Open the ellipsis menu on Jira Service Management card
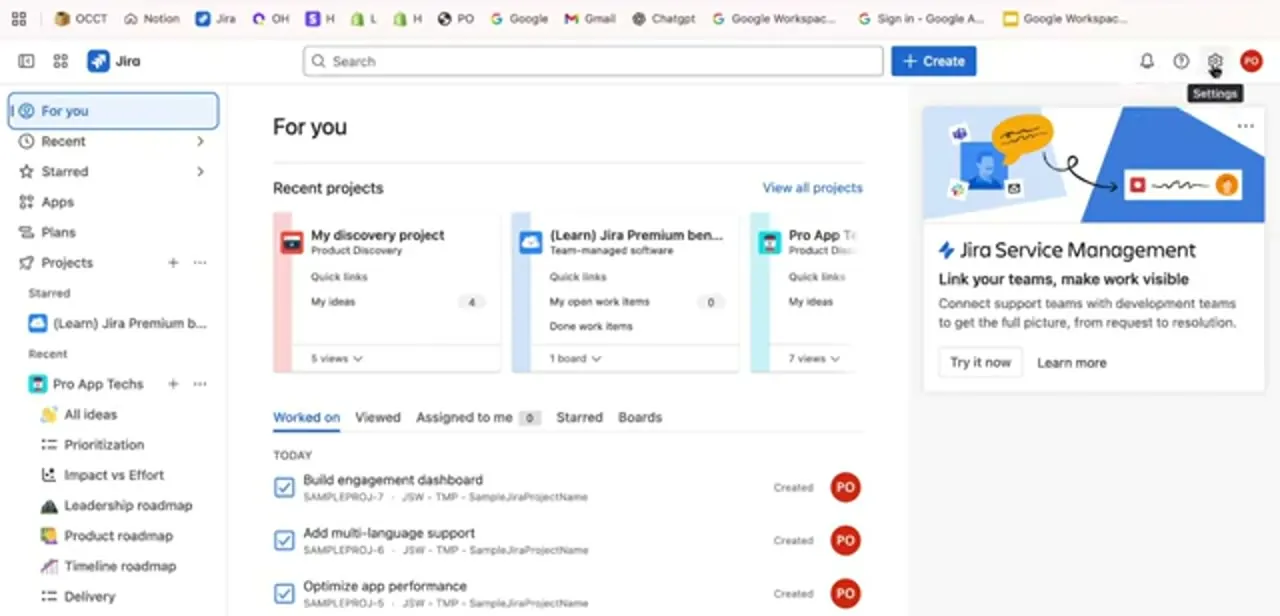This screenshot has width=1280, height=616. pyautogui.click(x=1245, y=126)
